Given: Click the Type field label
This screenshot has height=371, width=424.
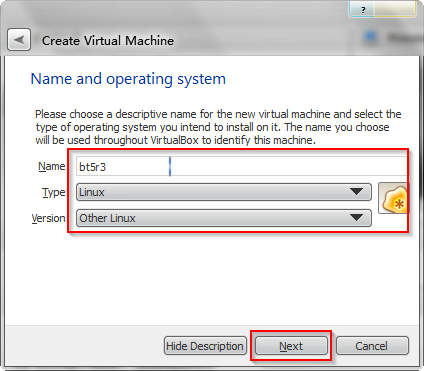Looking at the screenshot, I should [53, 192].
